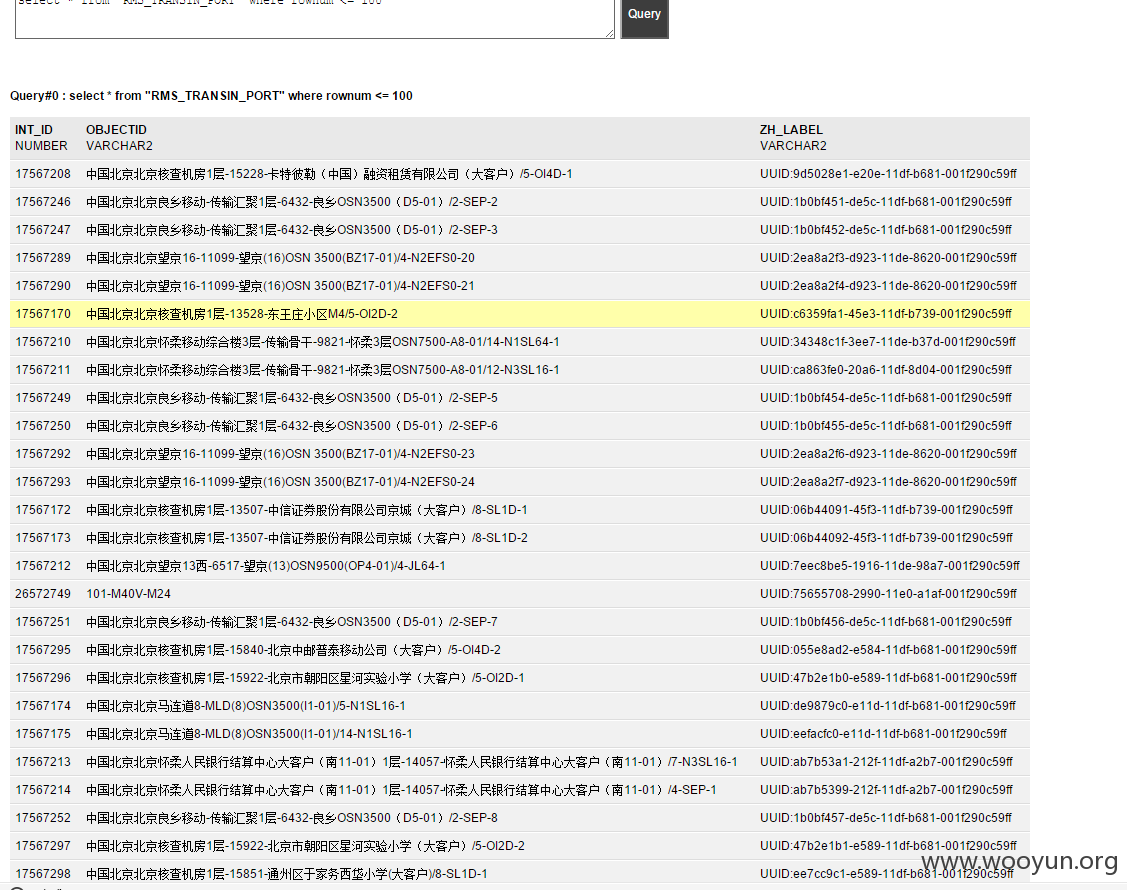Click UUID:9d5028e1-e20e-11df-b681-001f290c59ff label

click(x=888, y=174)
